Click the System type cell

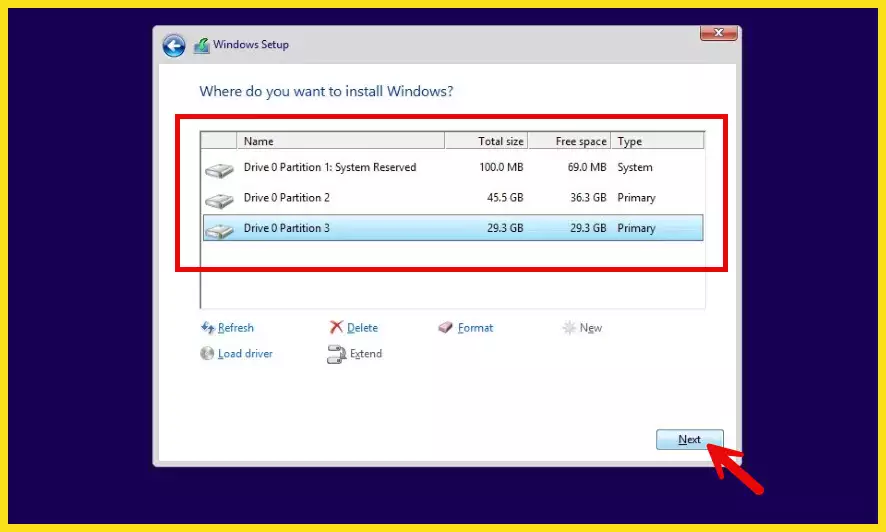coord(635,167)
